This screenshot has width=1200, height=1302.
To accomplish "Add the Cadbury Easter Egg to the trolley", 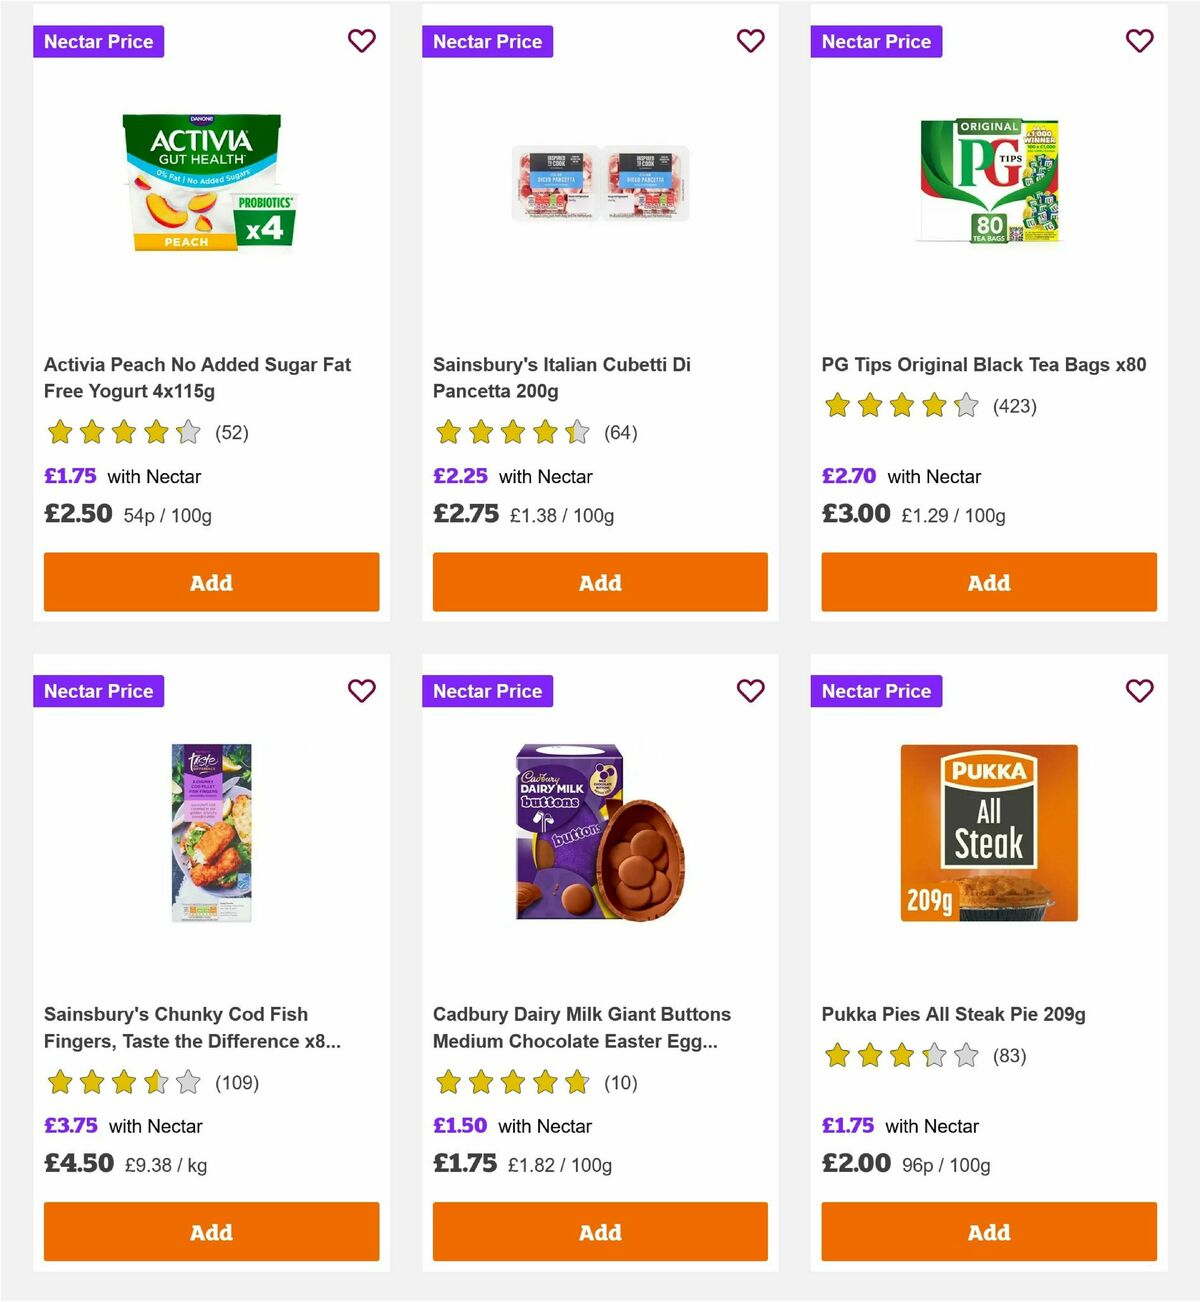I will click(x=600, y=1232).
